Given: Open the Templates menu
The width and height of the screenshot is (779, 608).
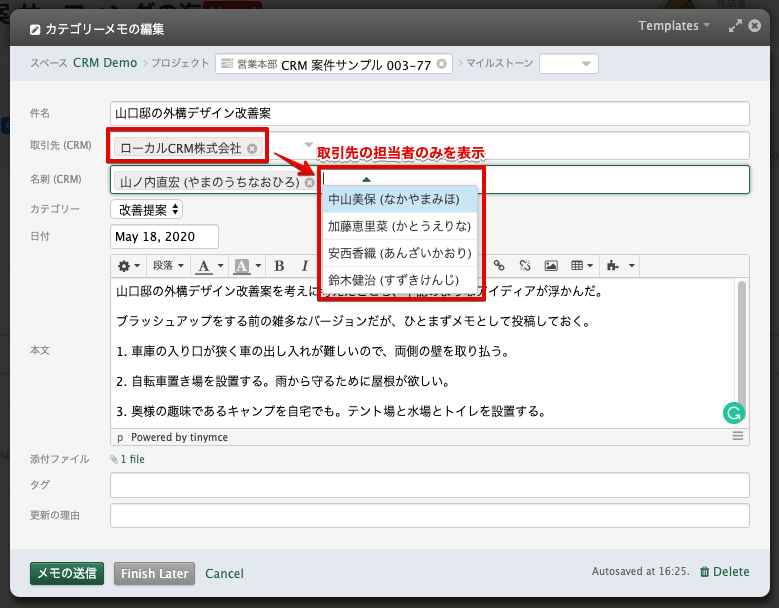Looking at the screenshot, I should (x=675, y=25).
